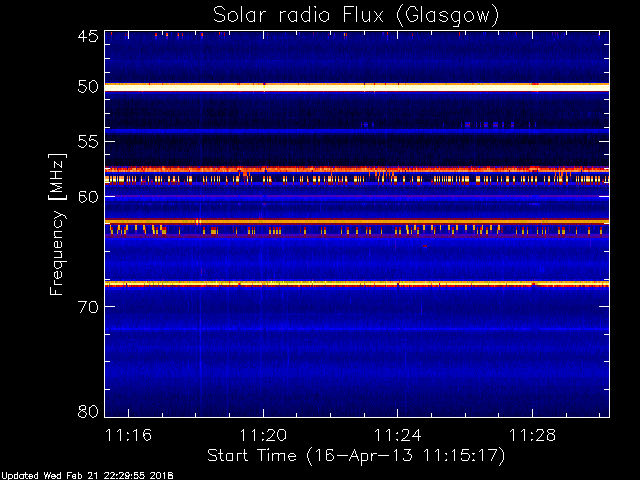
Task: Click the "Updated Wed Feb 21" timestamp text
Action: pyautogui.click(x=87, y=476)
